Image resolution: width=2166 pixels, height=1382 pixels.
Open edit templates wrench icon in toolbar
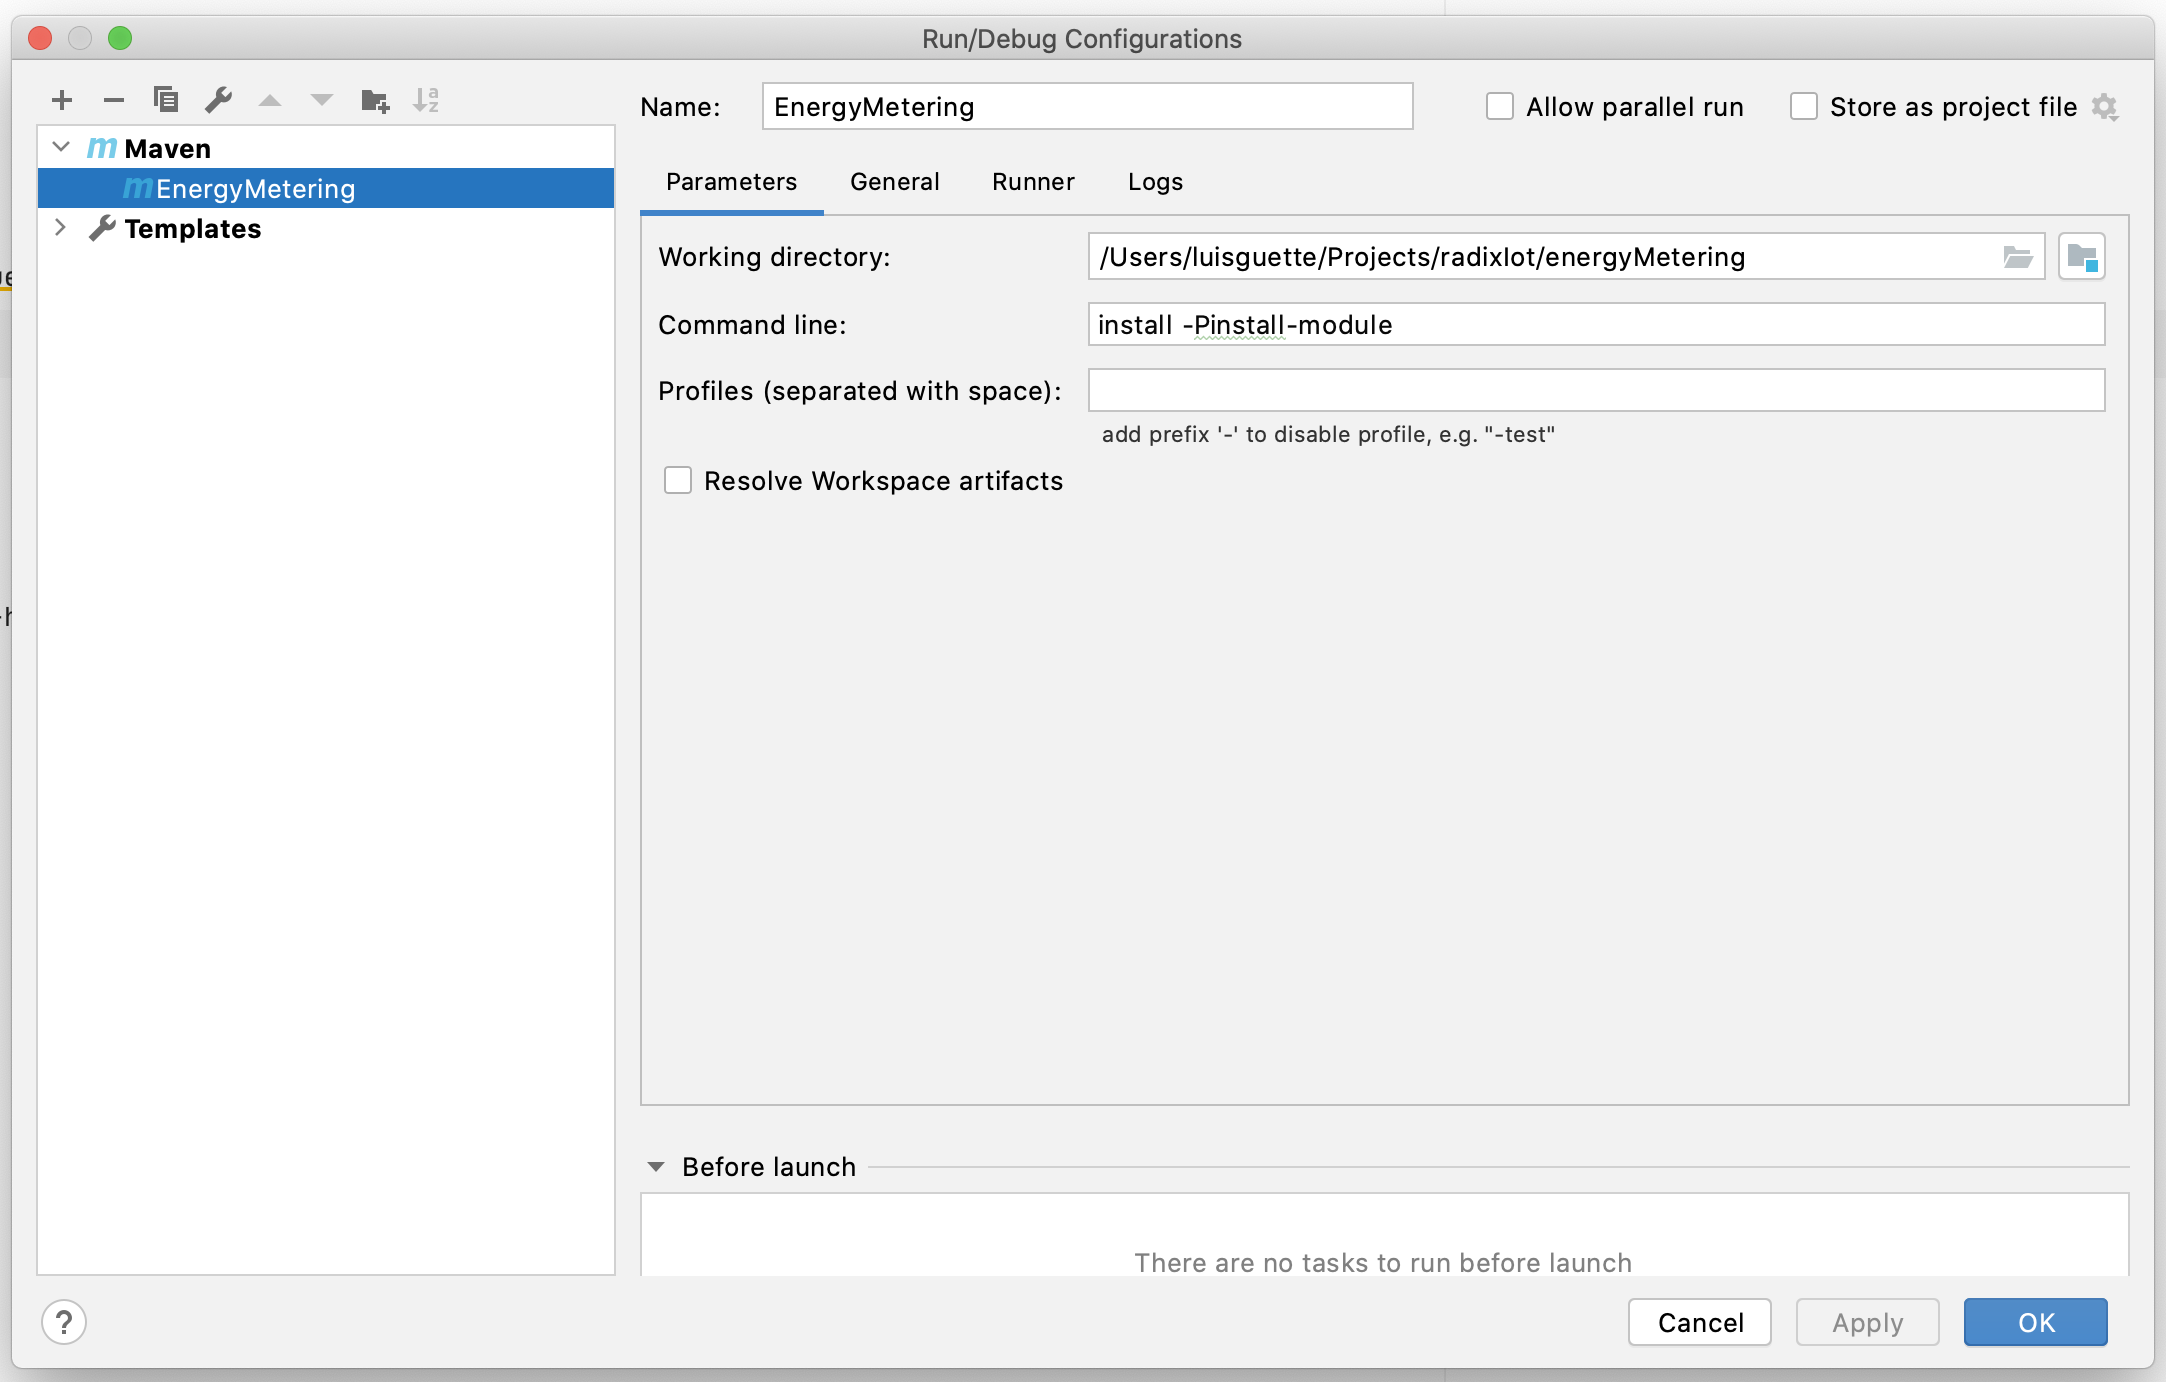tap(218, 100)
